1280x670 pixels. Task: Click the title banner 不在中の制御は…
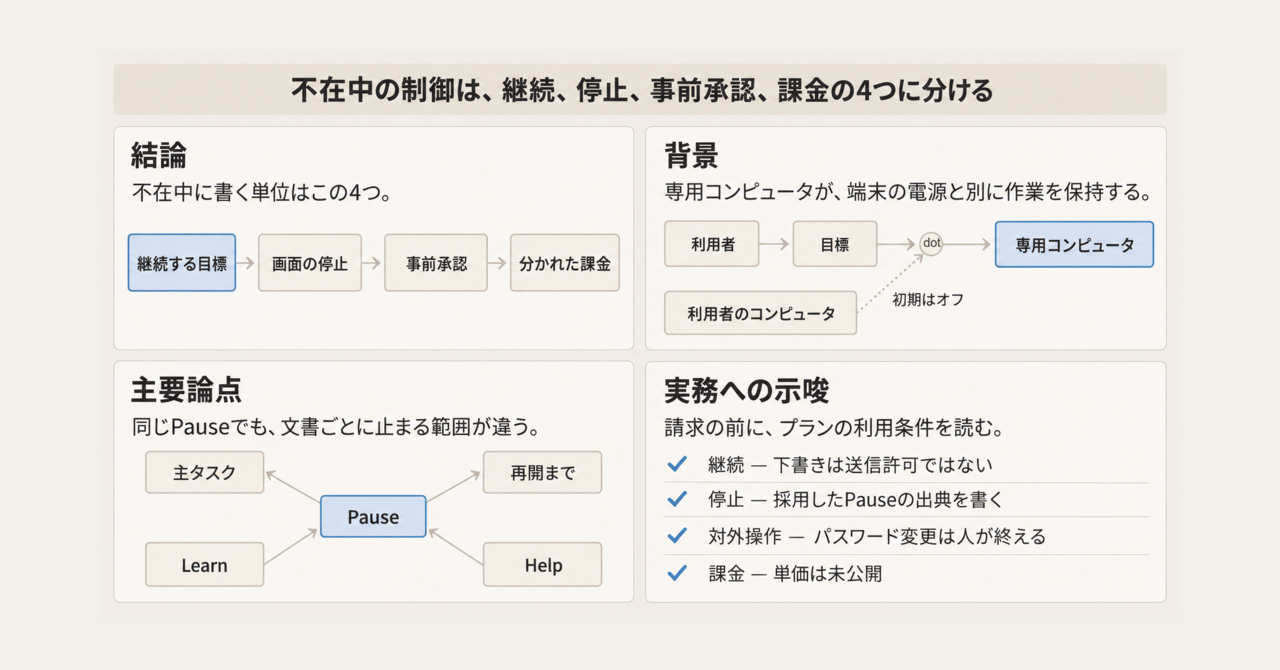[640, 90]
